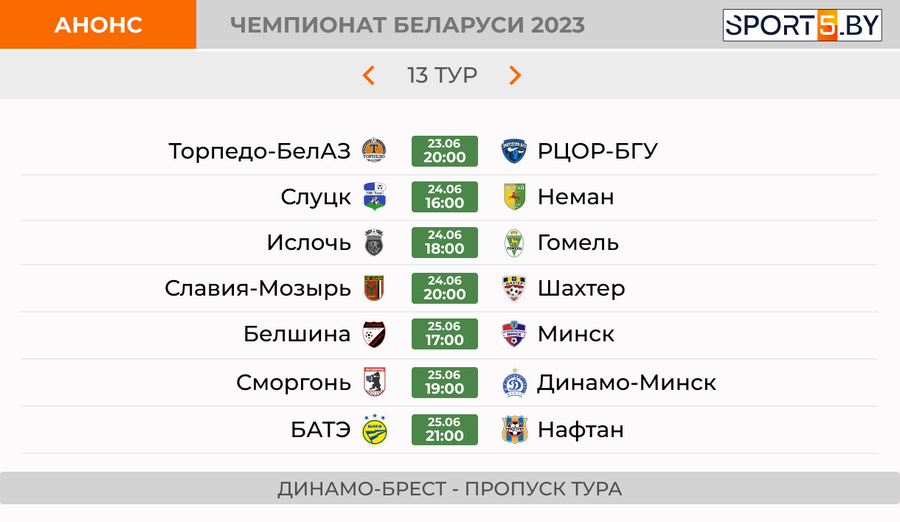Open the Шахтер club emblem
This screenshot has width=900, height=522.
(514, 288)
